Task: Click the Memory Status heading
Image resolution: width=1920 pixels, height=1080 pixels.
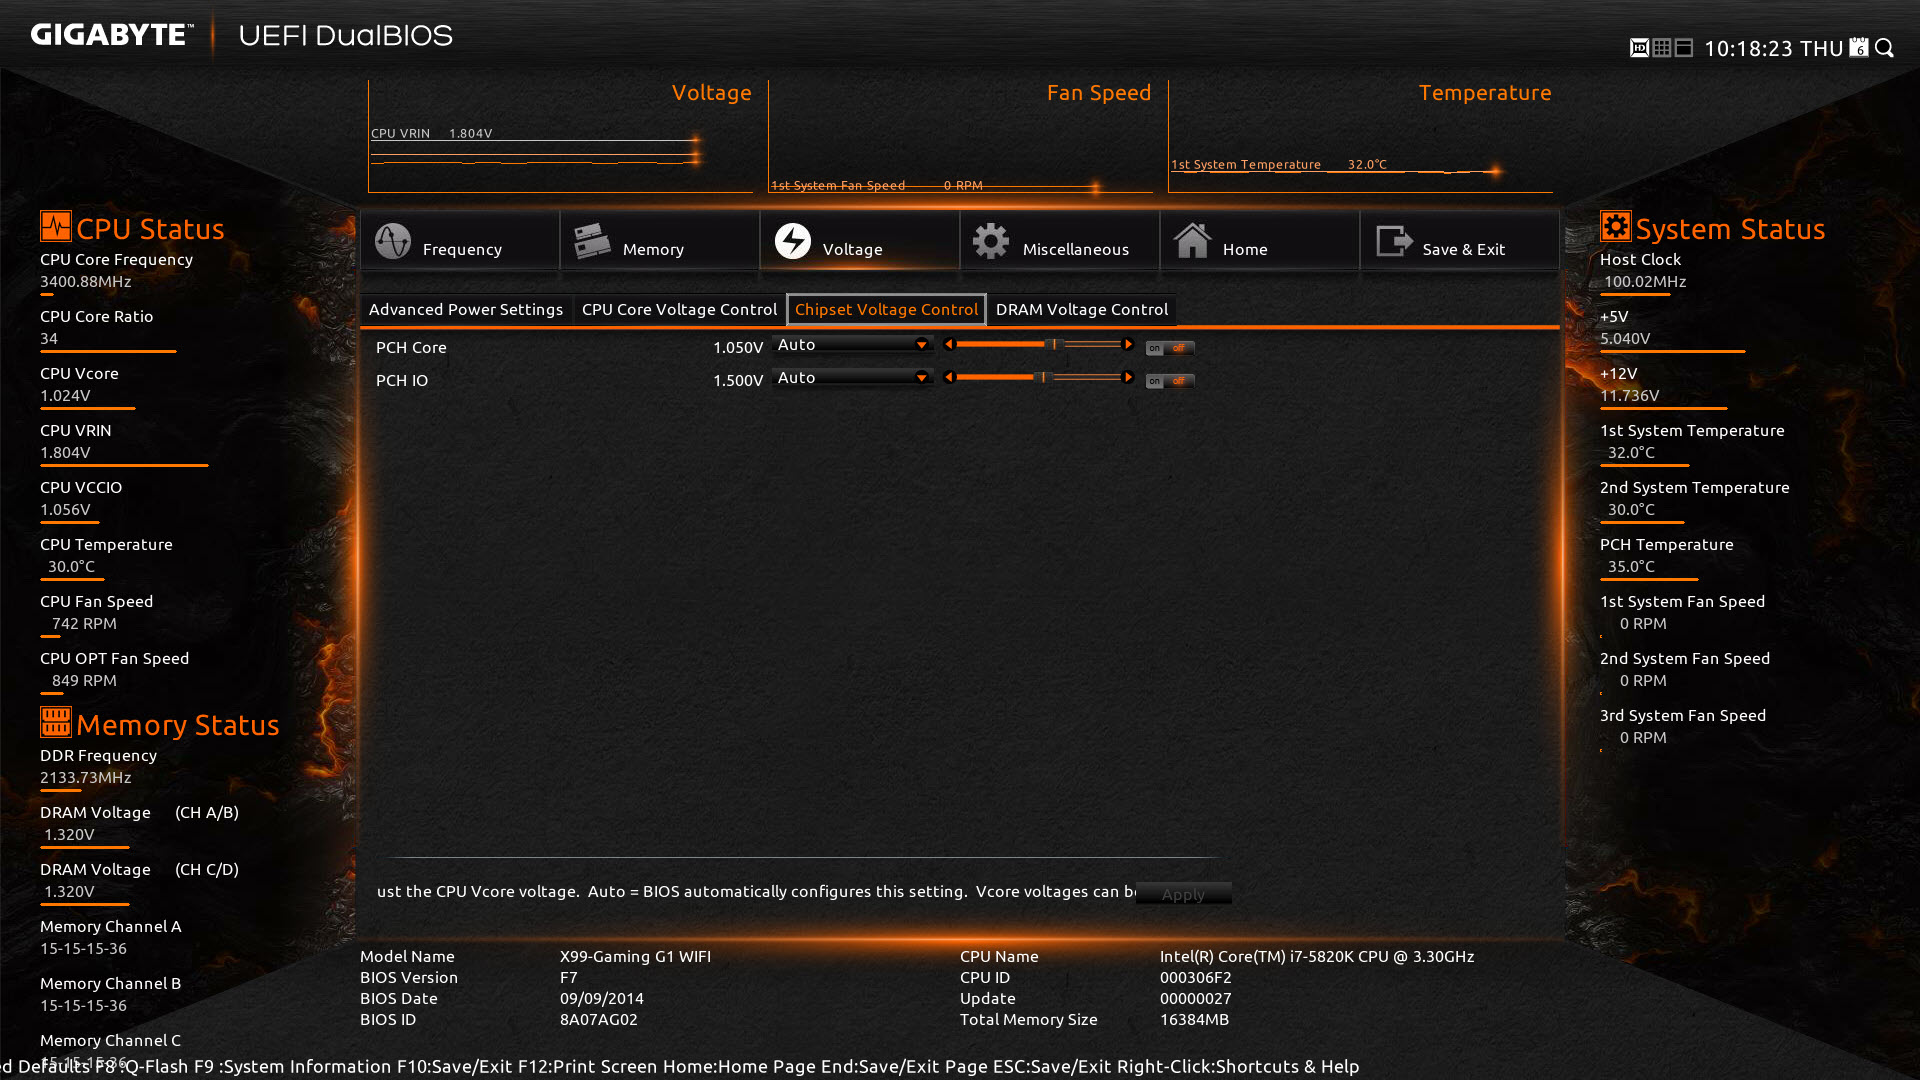Action: click(178, 724)
